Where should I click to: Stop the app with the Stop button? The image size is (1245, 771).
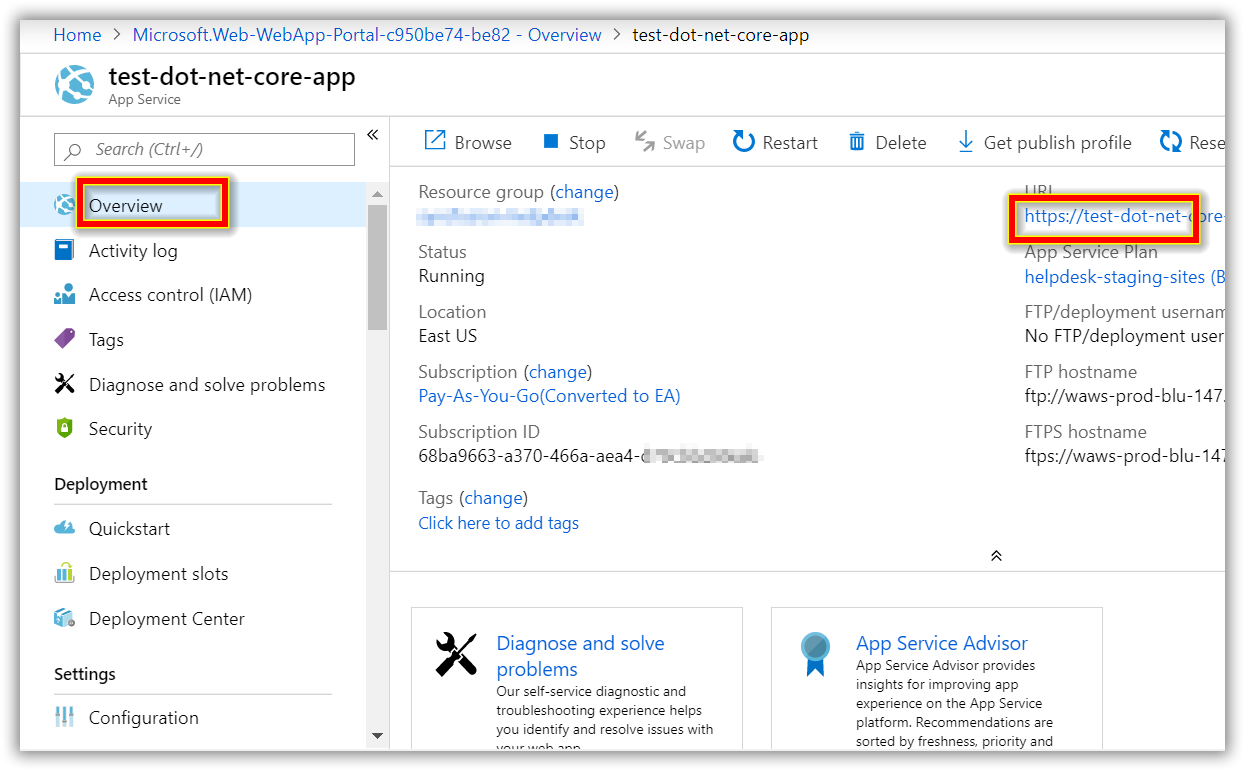coord(574,142)
